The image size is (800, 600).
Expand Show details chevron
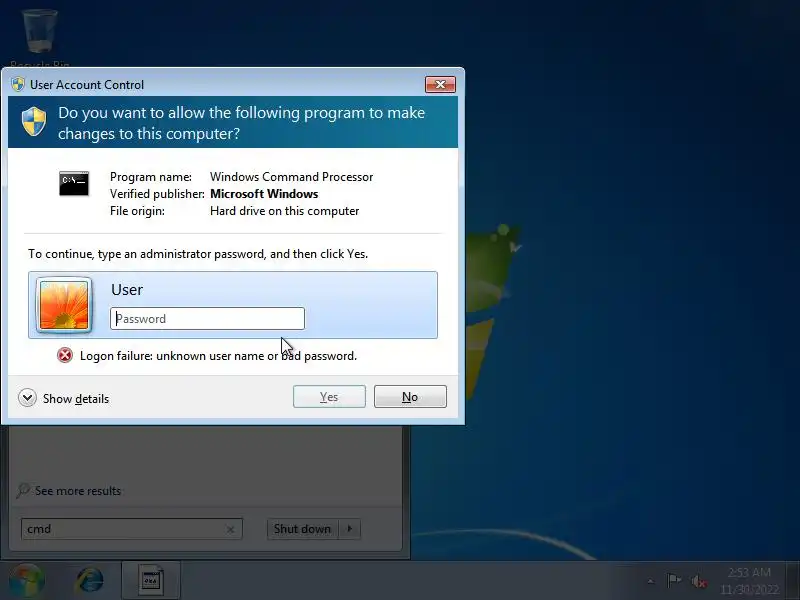click(27, 397)
